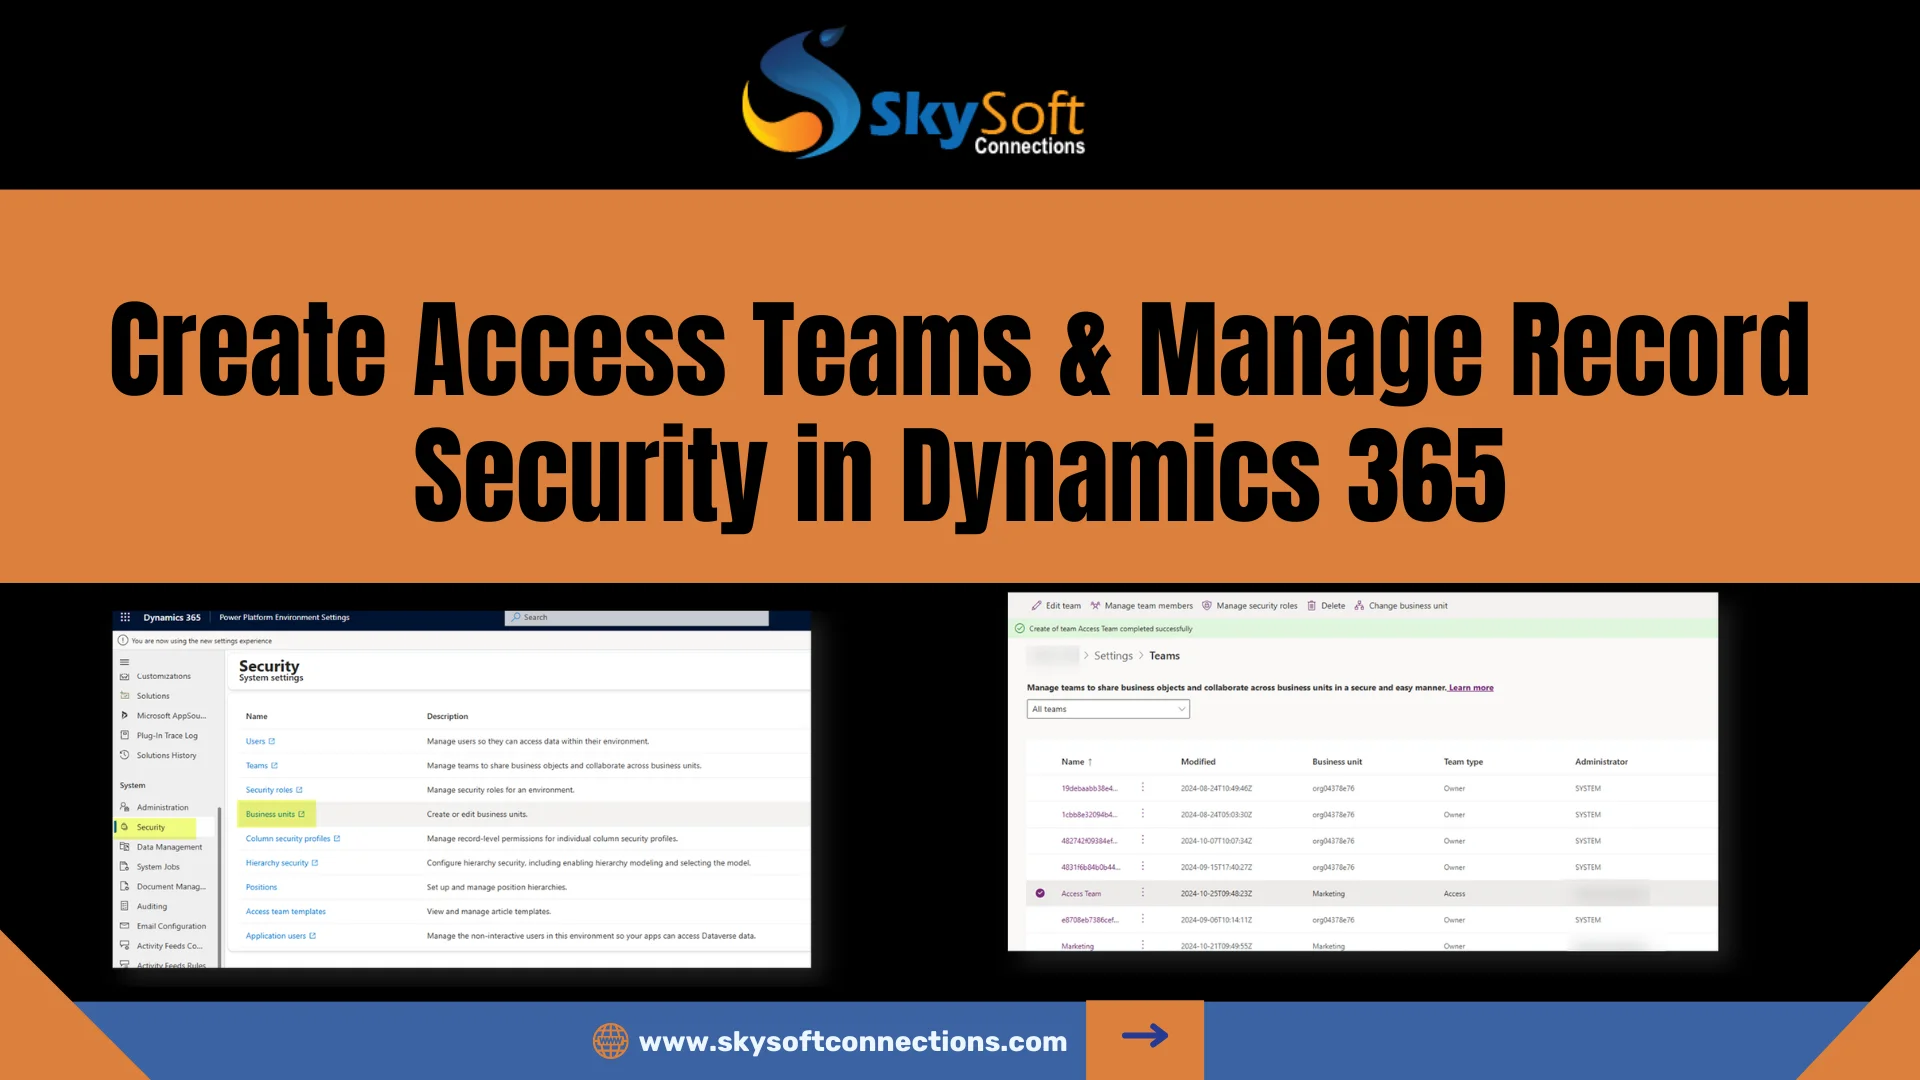Open options menu for the 19debaabb38e4 row
Image resolution: width=1920 pixels, height=1080 pixels.
point(1143,788)
